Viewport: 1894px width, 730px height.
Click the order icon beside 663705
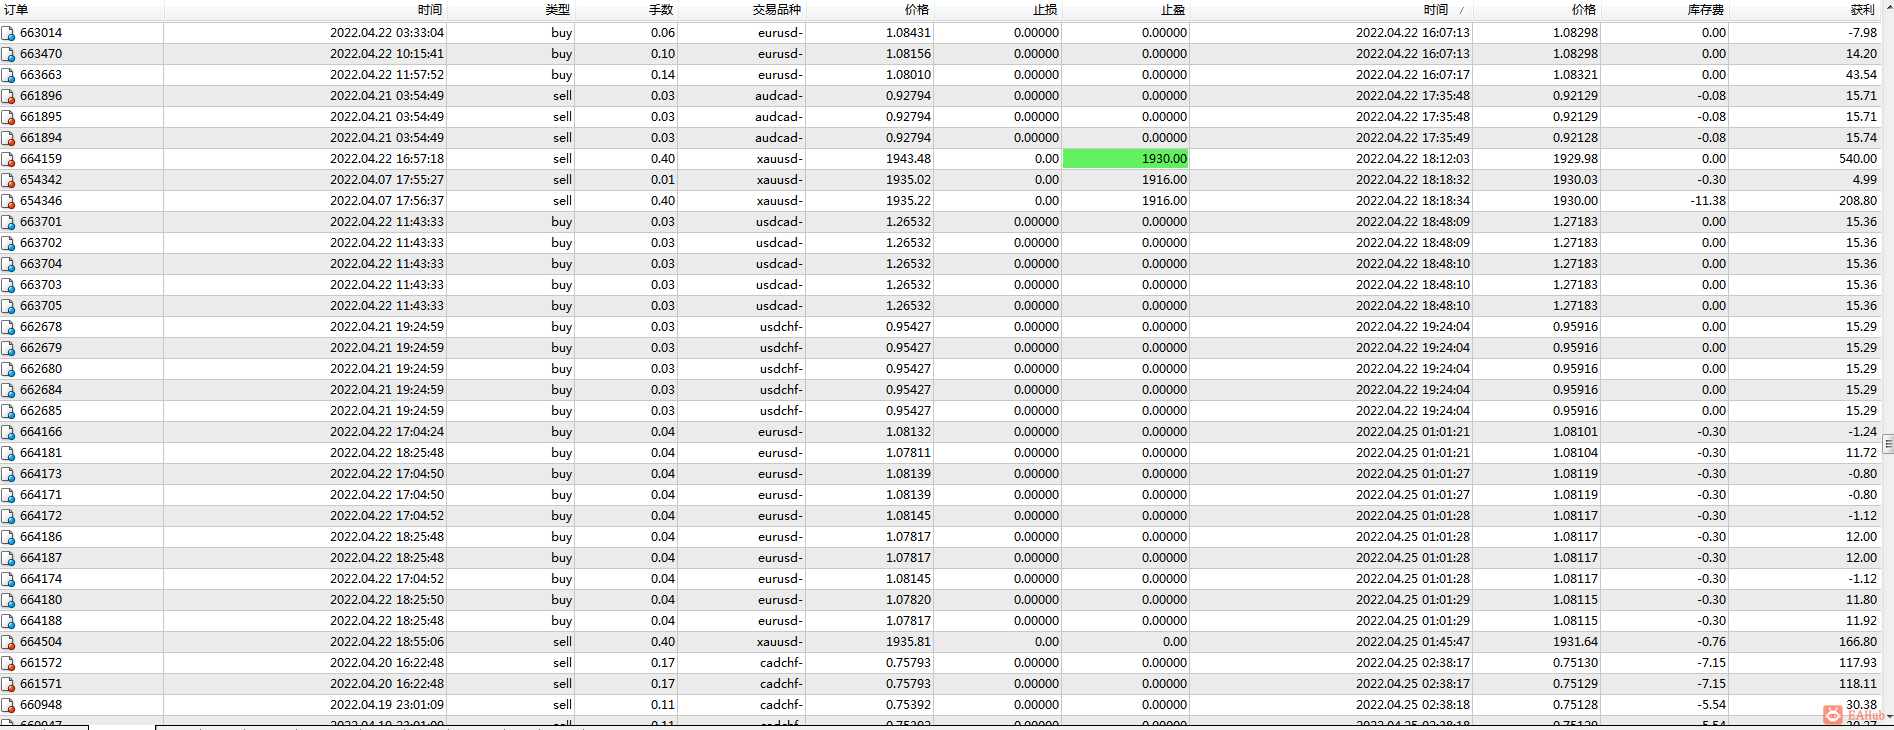point(8,306)
